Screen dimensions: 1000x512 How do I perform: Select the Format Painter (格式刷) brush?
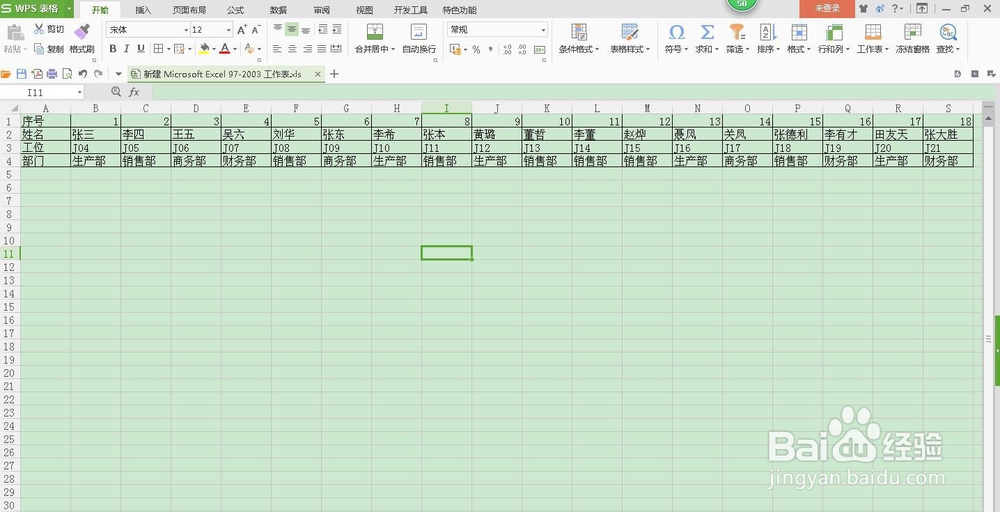pyautogui.click(x=82, y=31)
